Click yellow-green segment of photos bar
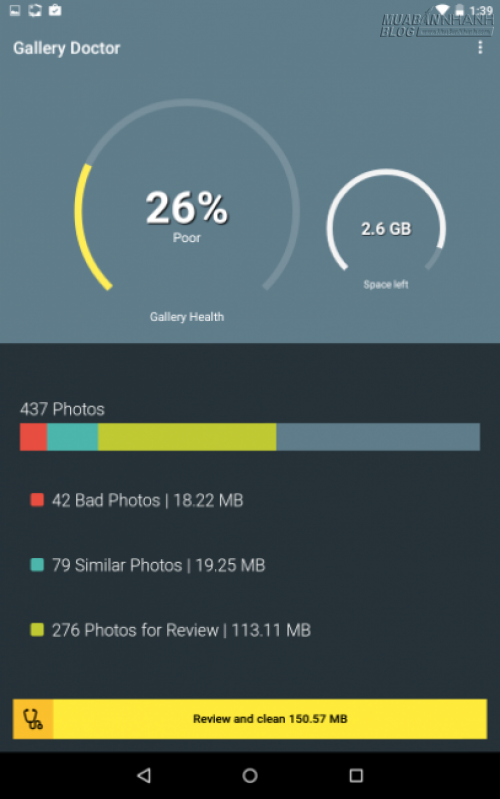500x799 pixels. click(187, 437)
